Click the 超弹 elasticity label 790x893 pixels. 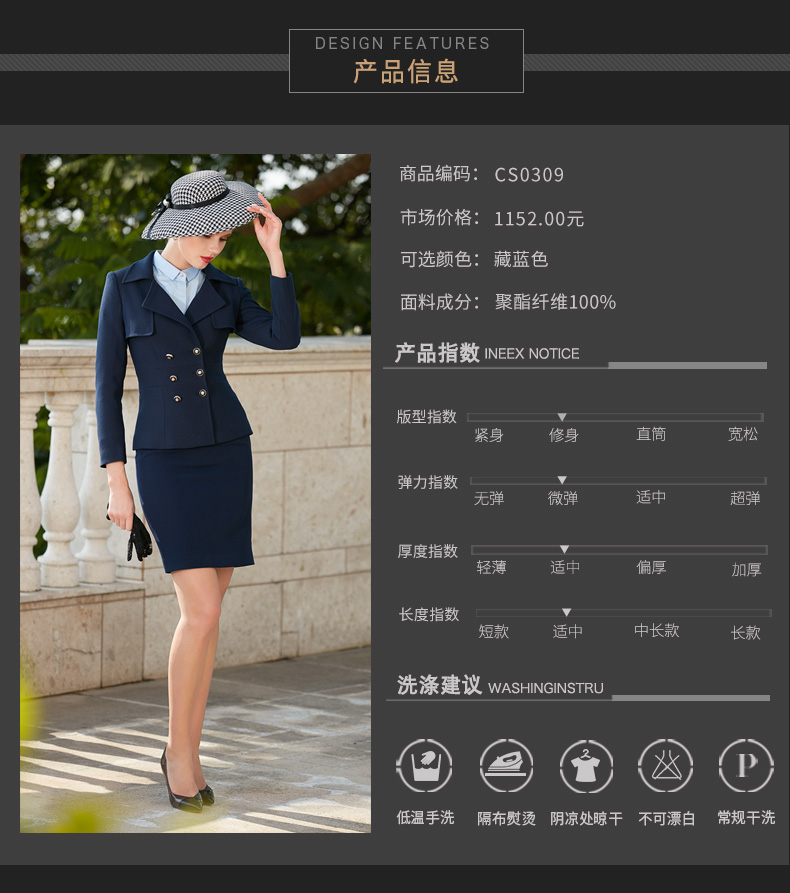click(x=745, y=498)
